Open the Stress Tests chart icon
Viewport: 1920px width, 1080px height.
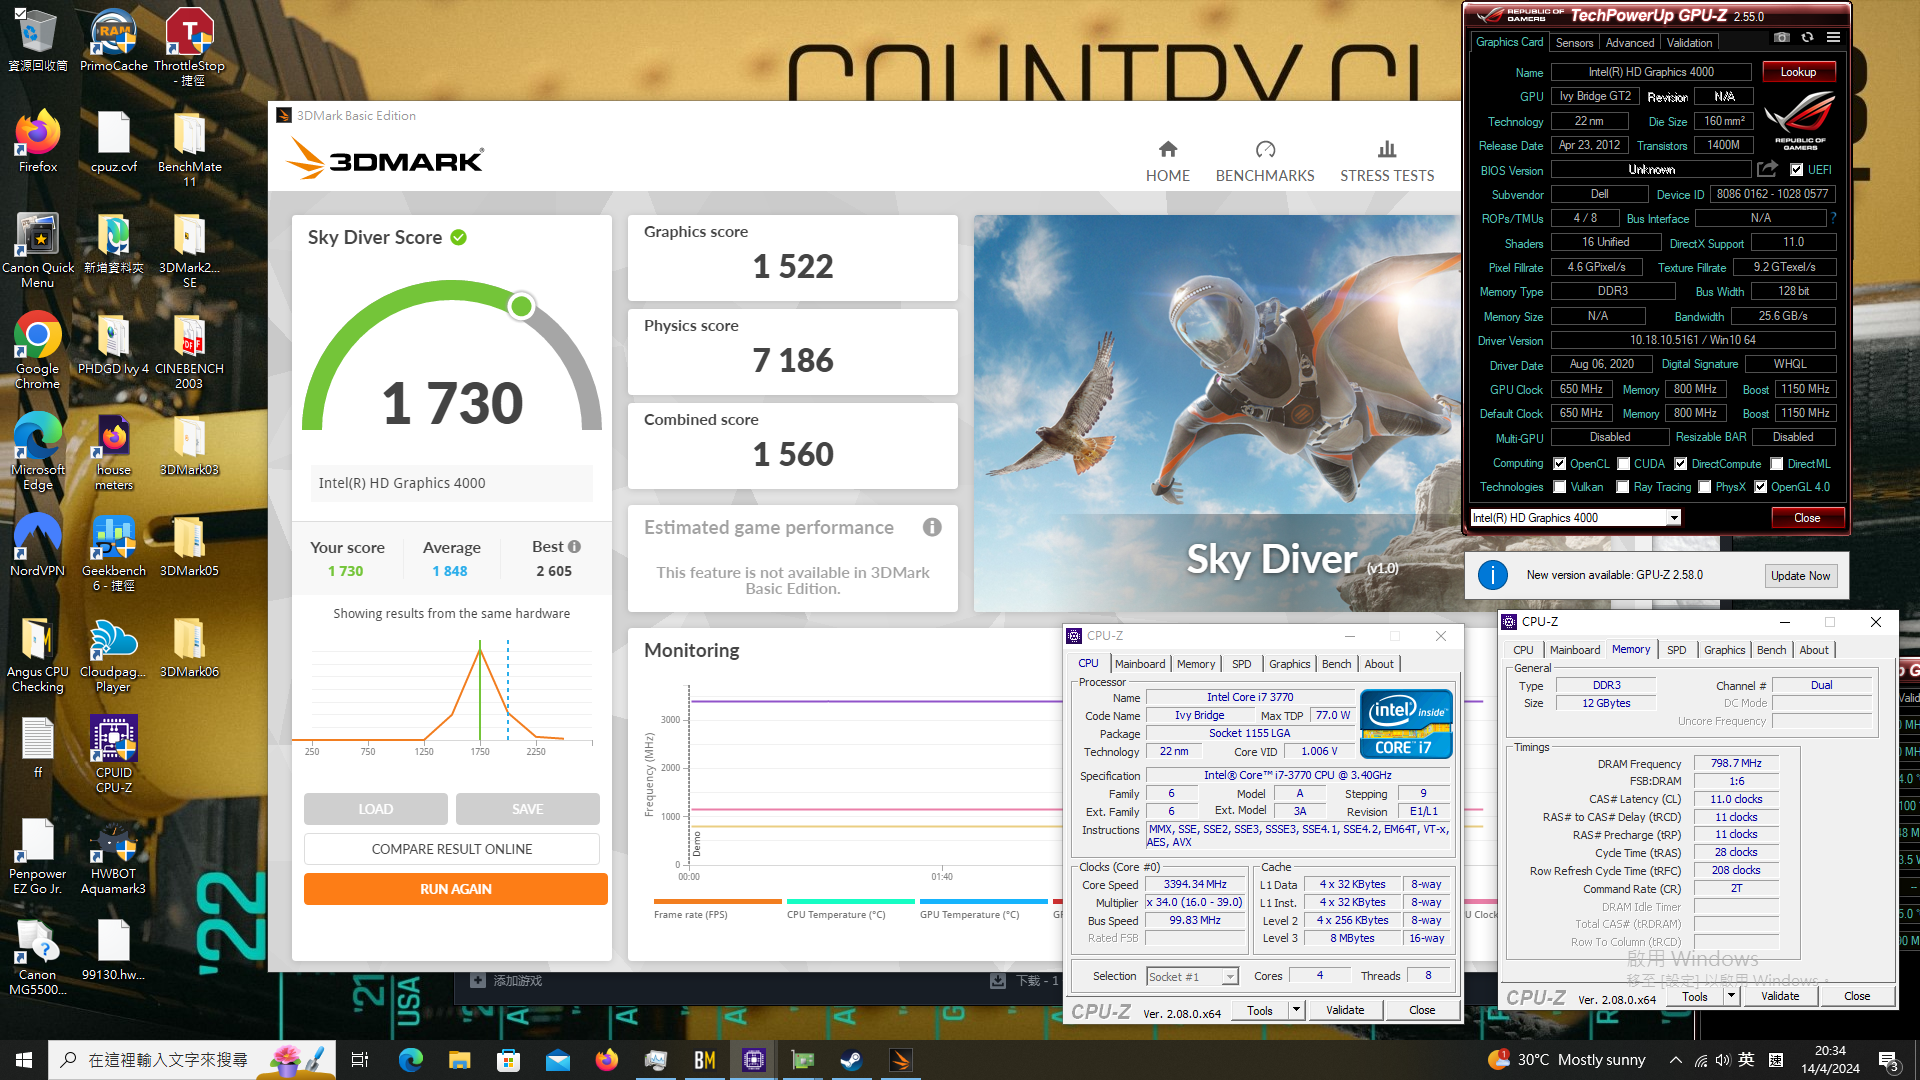tap(1387, 149)
